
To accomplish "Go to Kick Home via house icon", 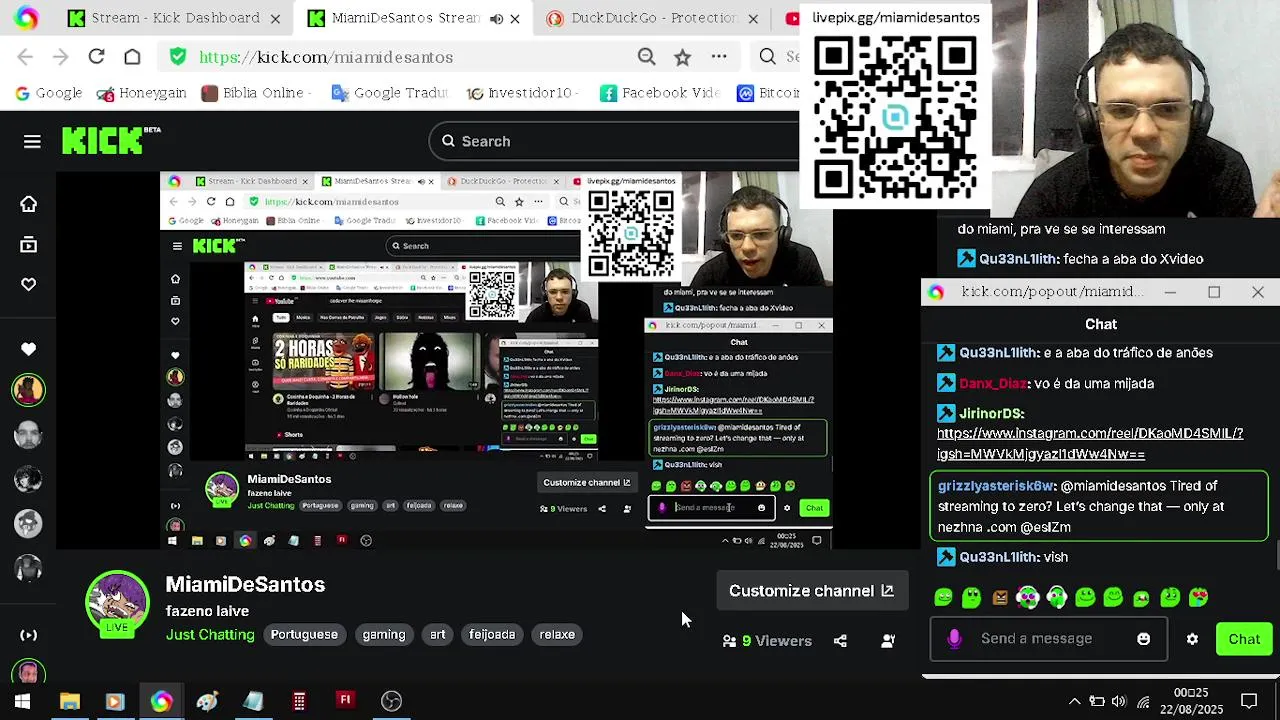I will pyautogui.click(x=28, y=204).
